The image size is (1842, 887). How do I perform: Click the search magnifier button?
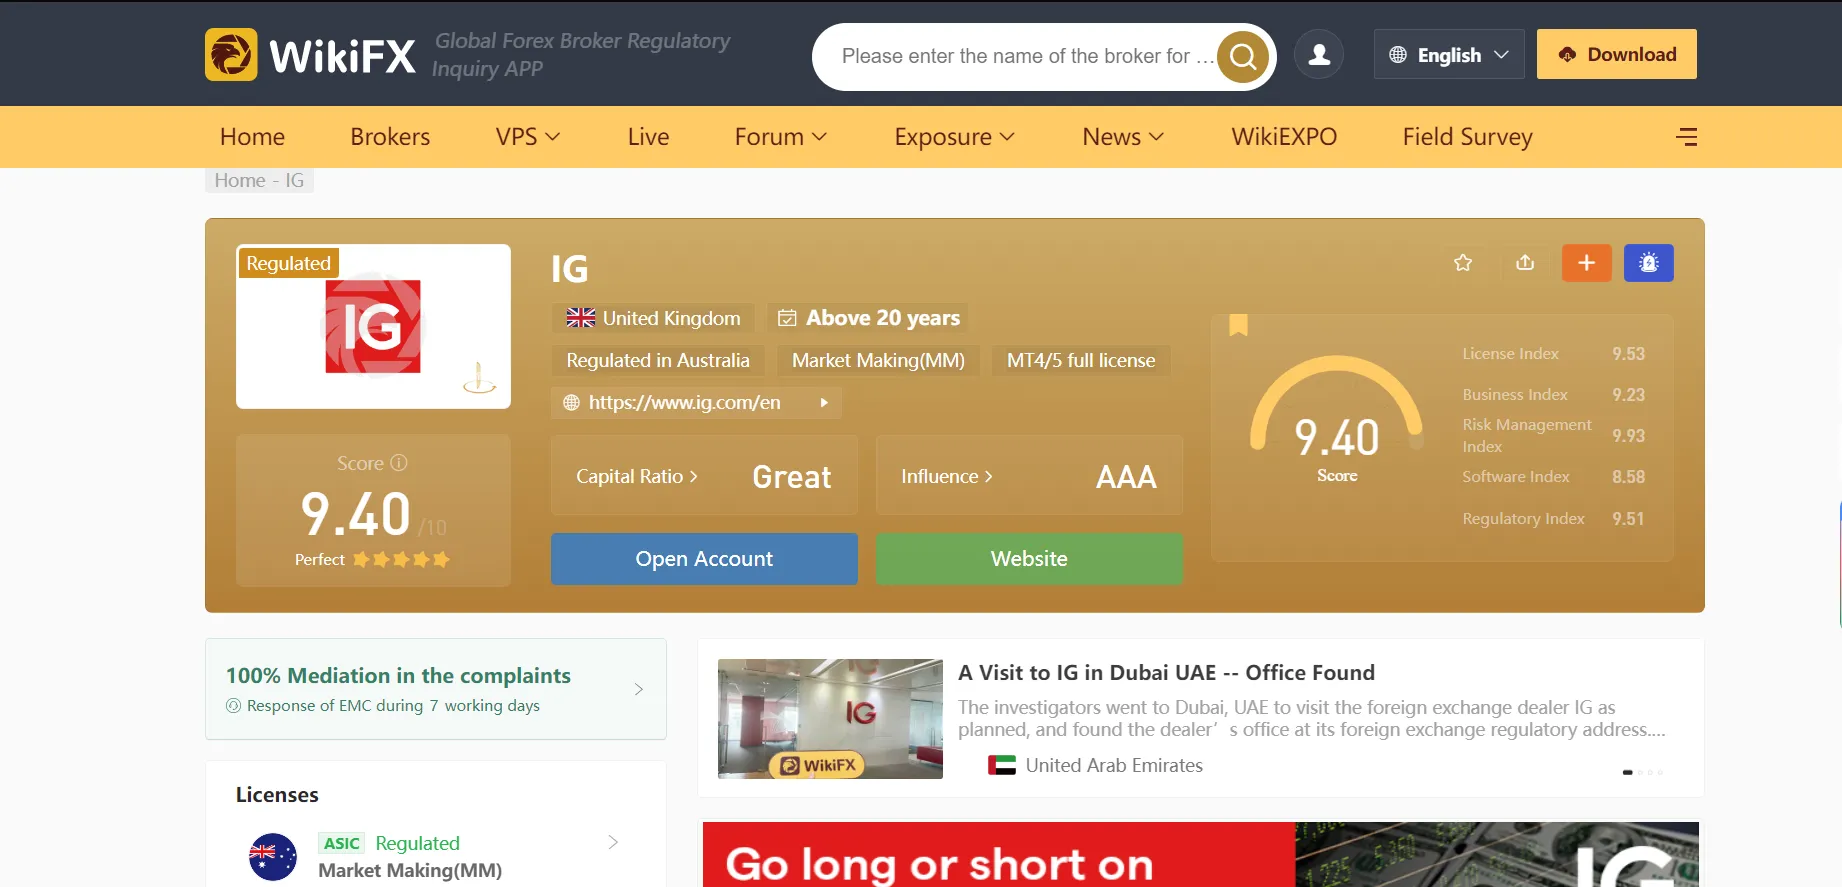(x=1243, y=57)
